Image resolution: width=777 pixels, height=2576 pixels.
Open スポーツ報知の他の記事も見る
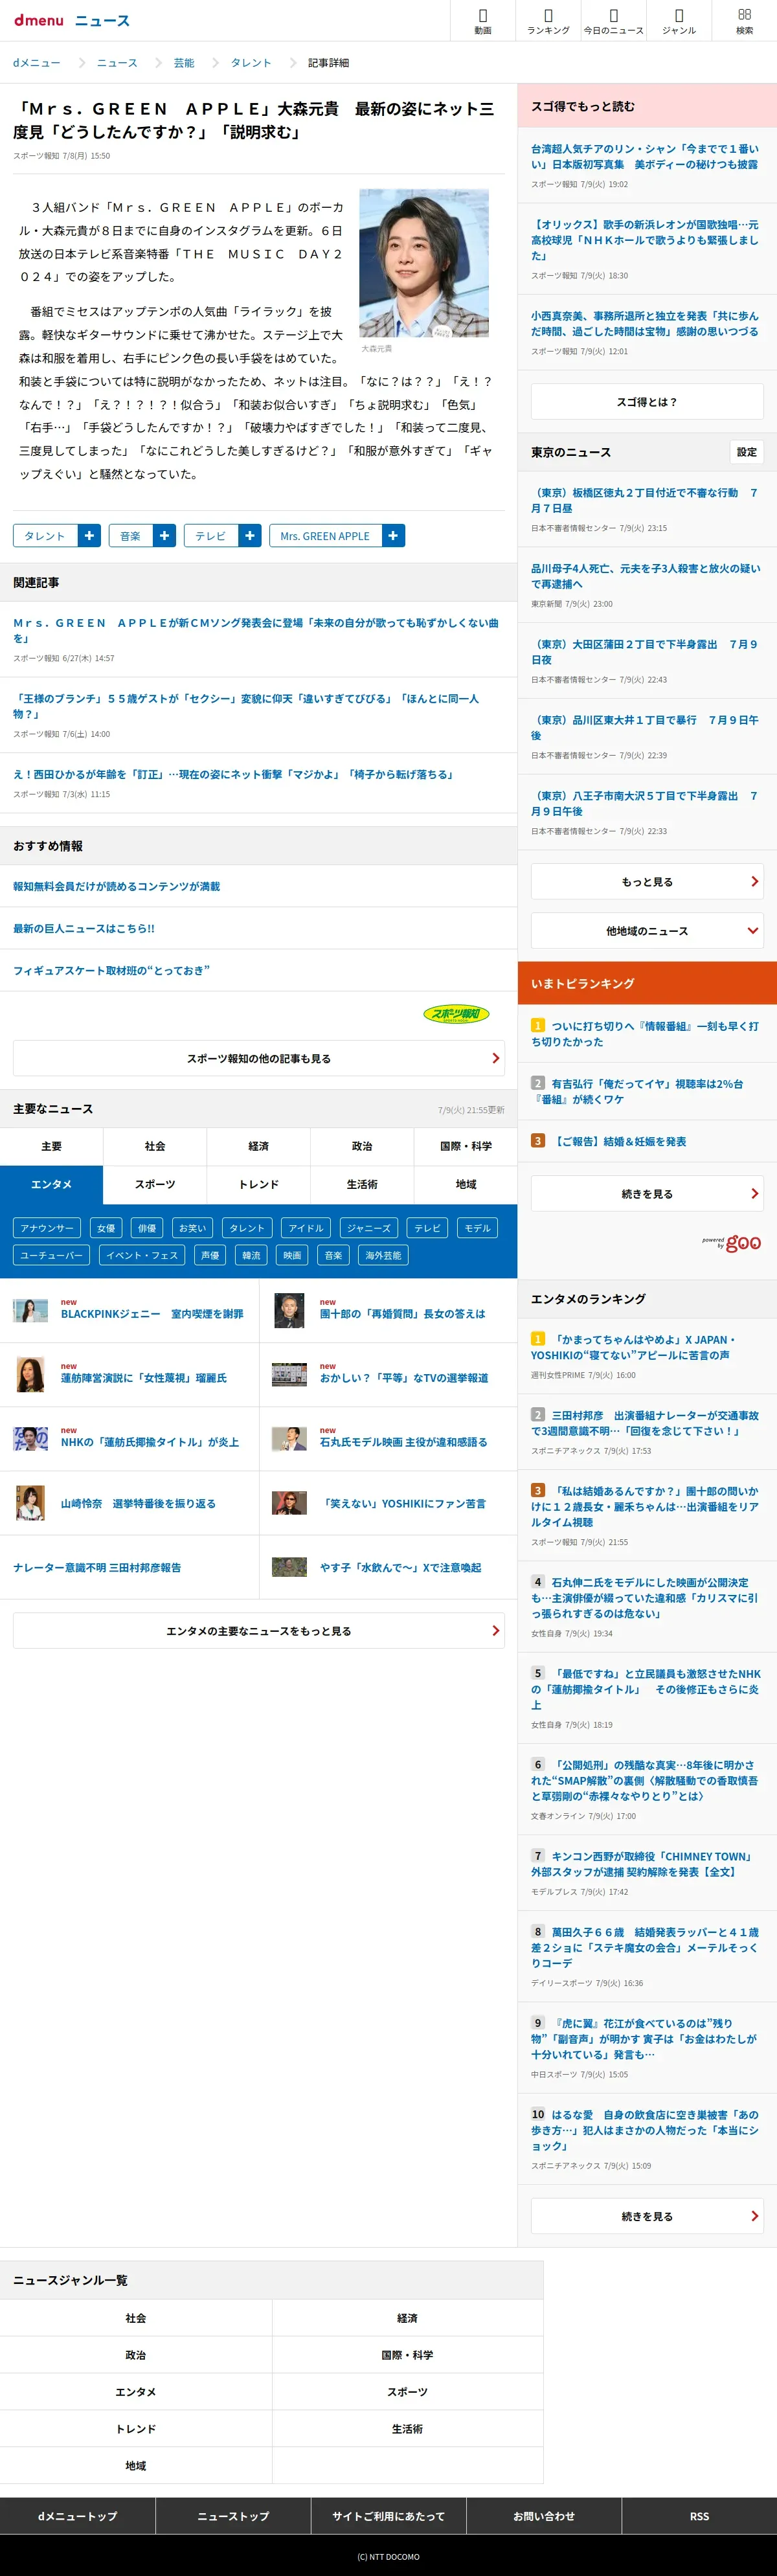258,1058
